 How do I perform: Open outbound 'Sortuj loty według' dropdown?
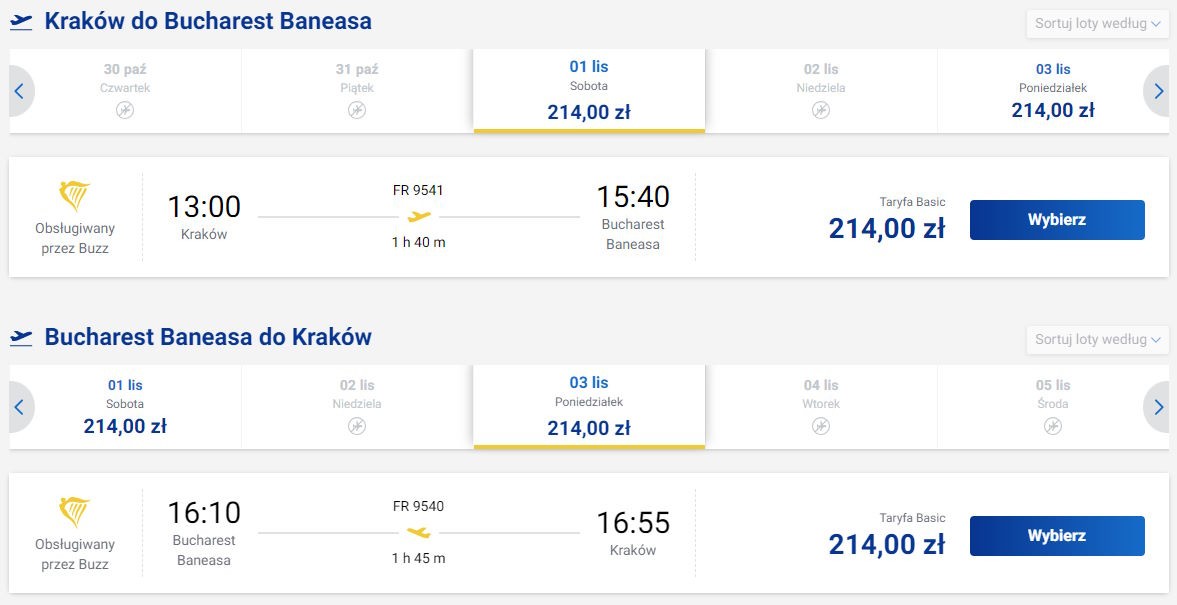tap(1097, 23)
